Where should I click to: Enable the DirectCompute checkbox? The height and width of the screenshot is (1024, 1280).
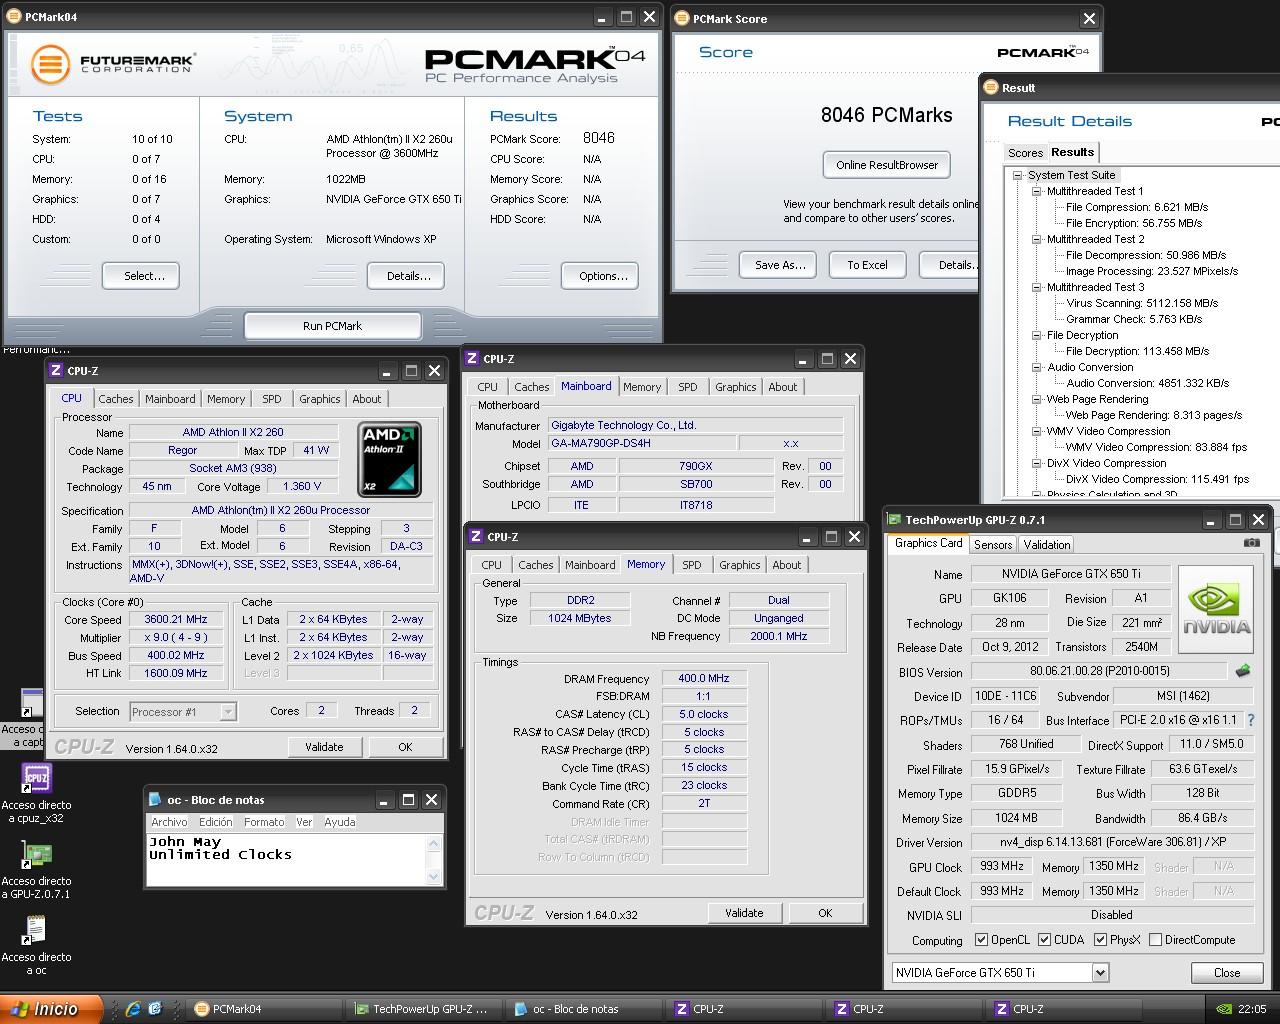1155,940
